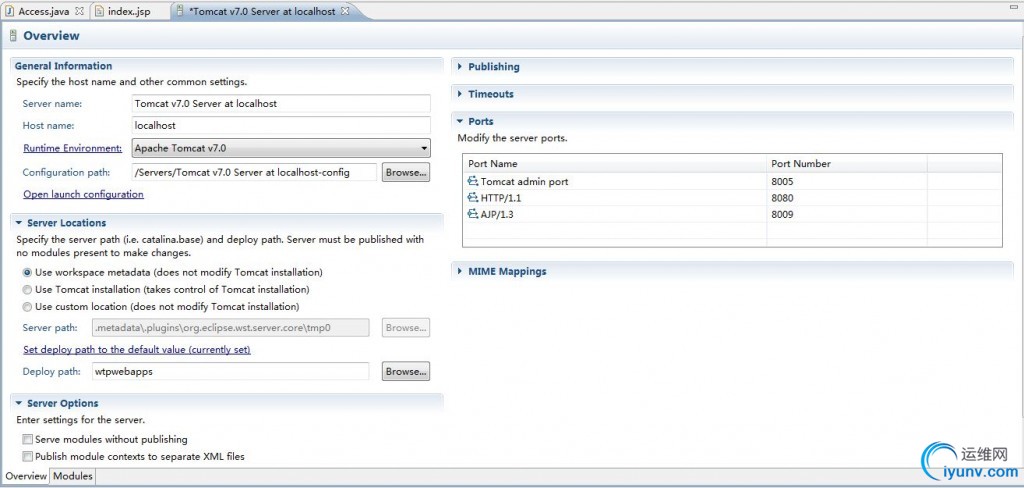Select the Tomcat admin port row label

click(x=524, y=182)
